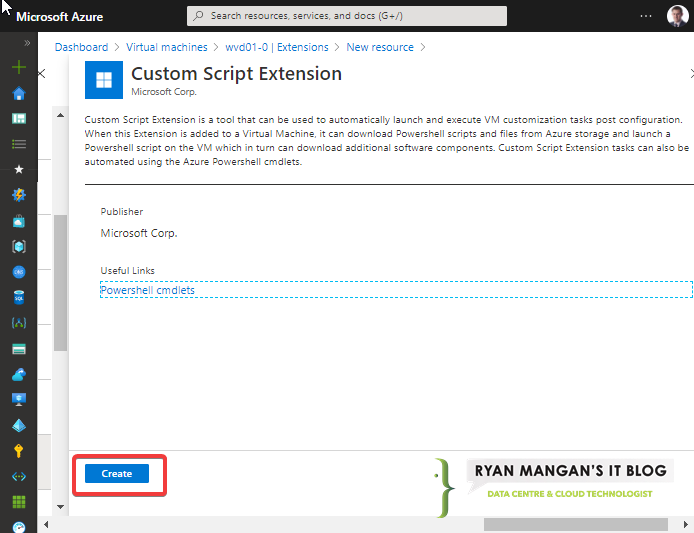The width and height of the screenshot is (694, 533).
Task: Open Function App lightning icon
Action: (x=19, y=195)
